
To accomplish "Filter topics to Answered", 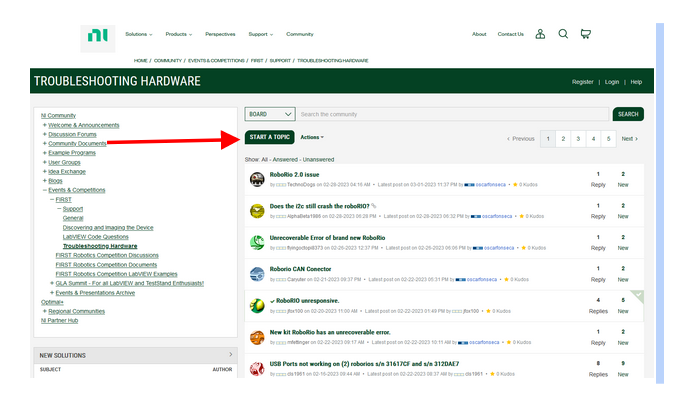I will 285,160.
